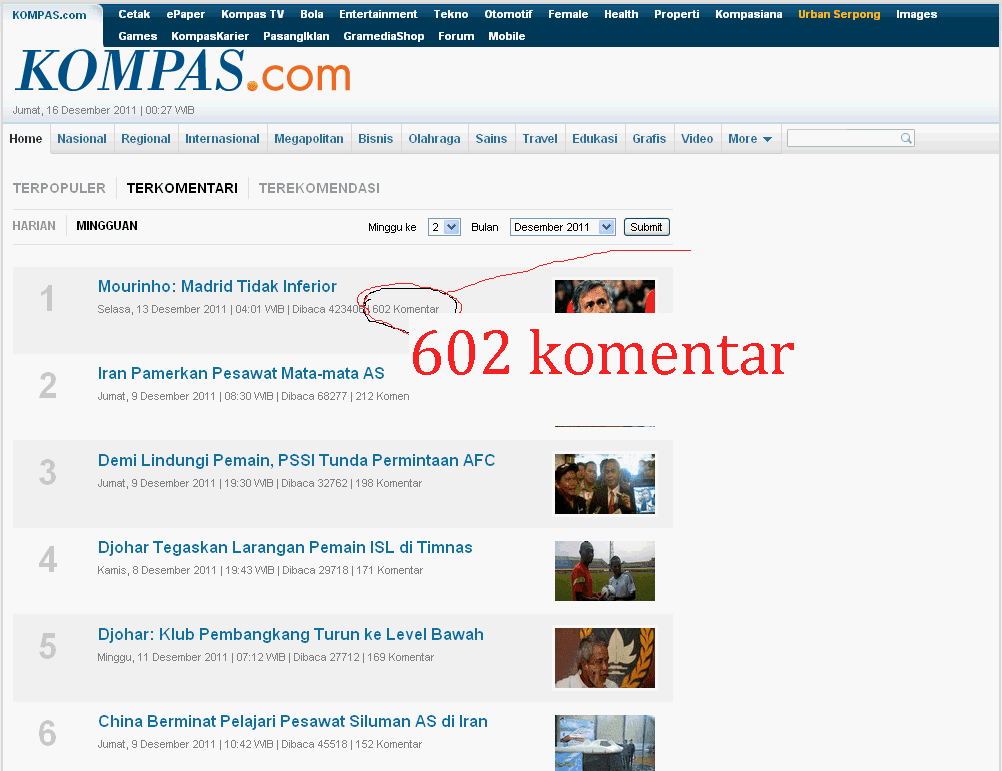This screenshot has height=771, width=1002.
Task: Open the KompasKarier link
Action: tap(210, 36)
